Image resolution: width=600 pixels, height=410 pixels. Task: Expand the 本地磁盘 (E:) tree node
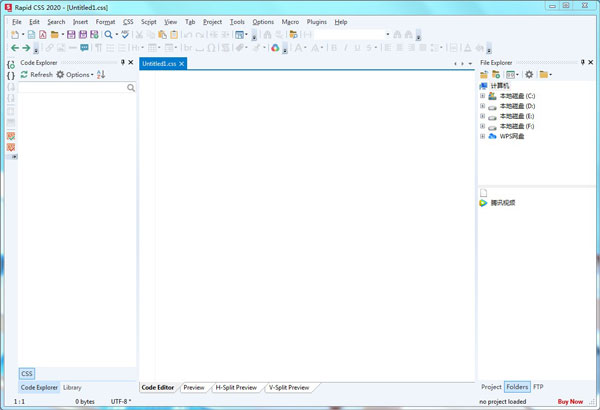(483, 116)
